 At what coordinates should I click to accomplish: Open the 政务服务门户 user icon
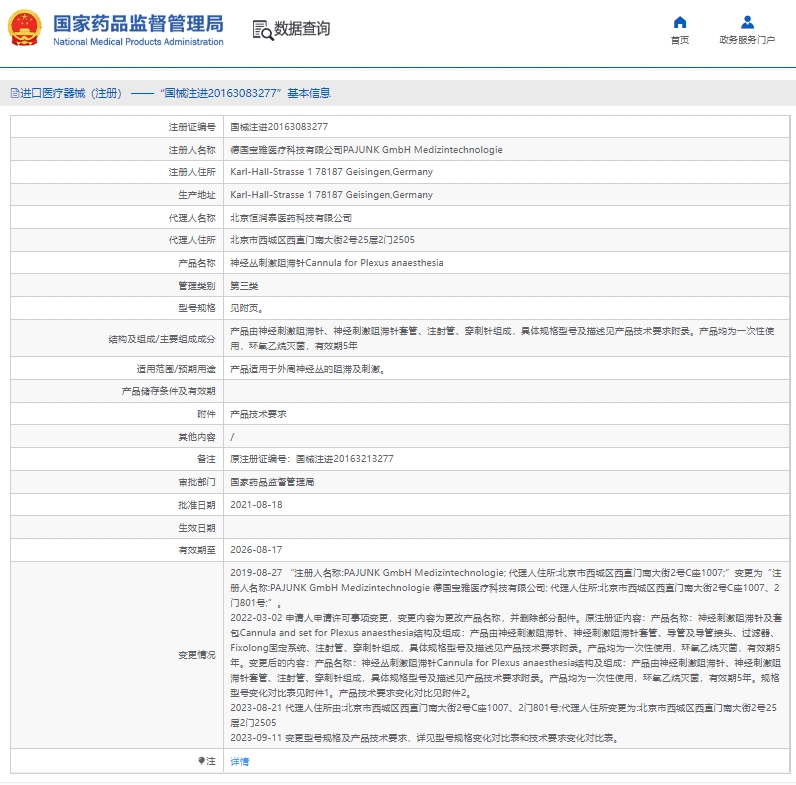[x=747, y=22]
